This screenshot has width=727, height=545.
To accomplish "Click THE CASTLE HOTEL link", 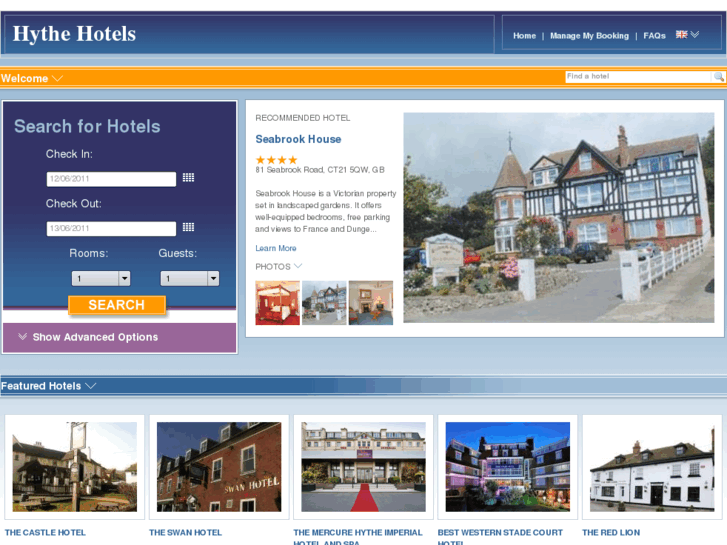I will click(45, 532).
